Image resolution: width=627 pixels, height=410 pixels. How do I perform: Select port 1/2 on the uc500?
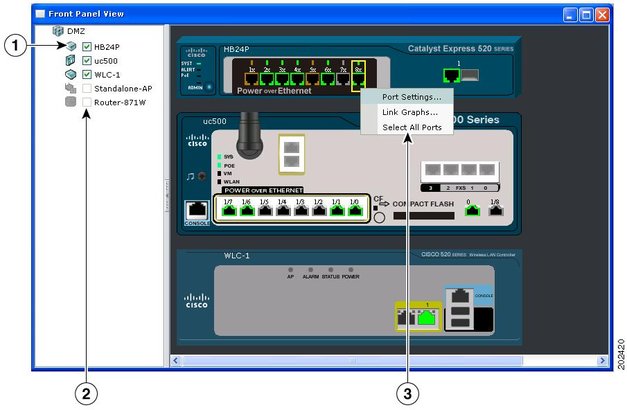(x=319, y=210)
